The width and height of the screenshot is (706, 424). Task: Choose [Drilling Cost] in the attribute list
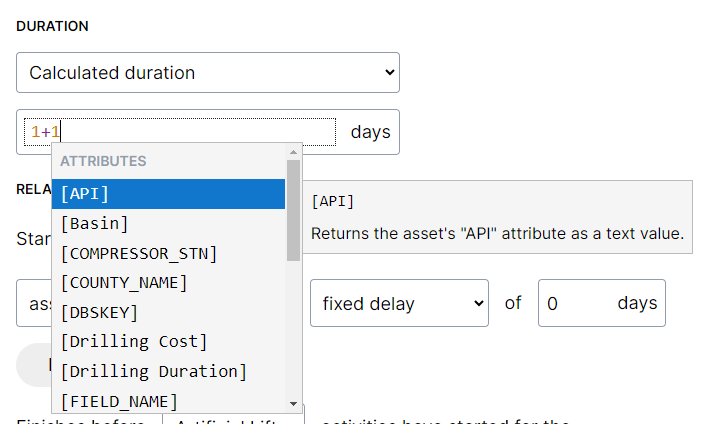[x=168, y=342]
